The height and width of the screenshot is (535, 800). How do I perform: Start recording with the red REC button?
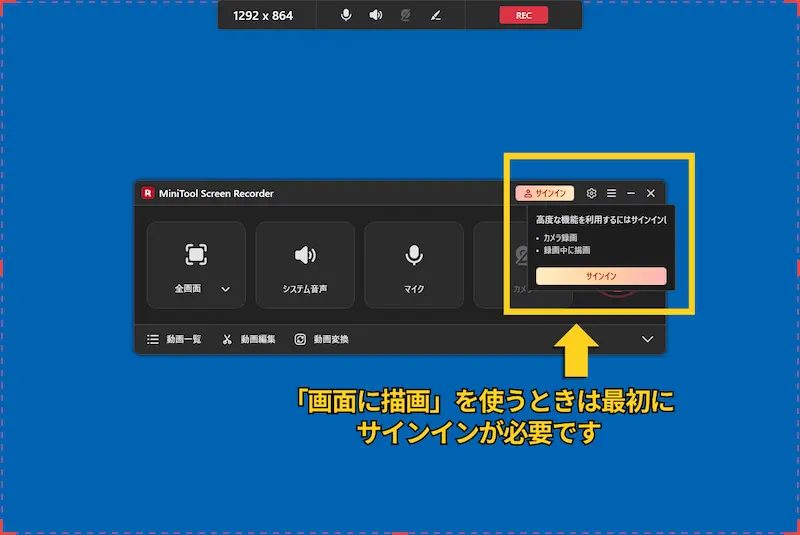tap(523, 15)
